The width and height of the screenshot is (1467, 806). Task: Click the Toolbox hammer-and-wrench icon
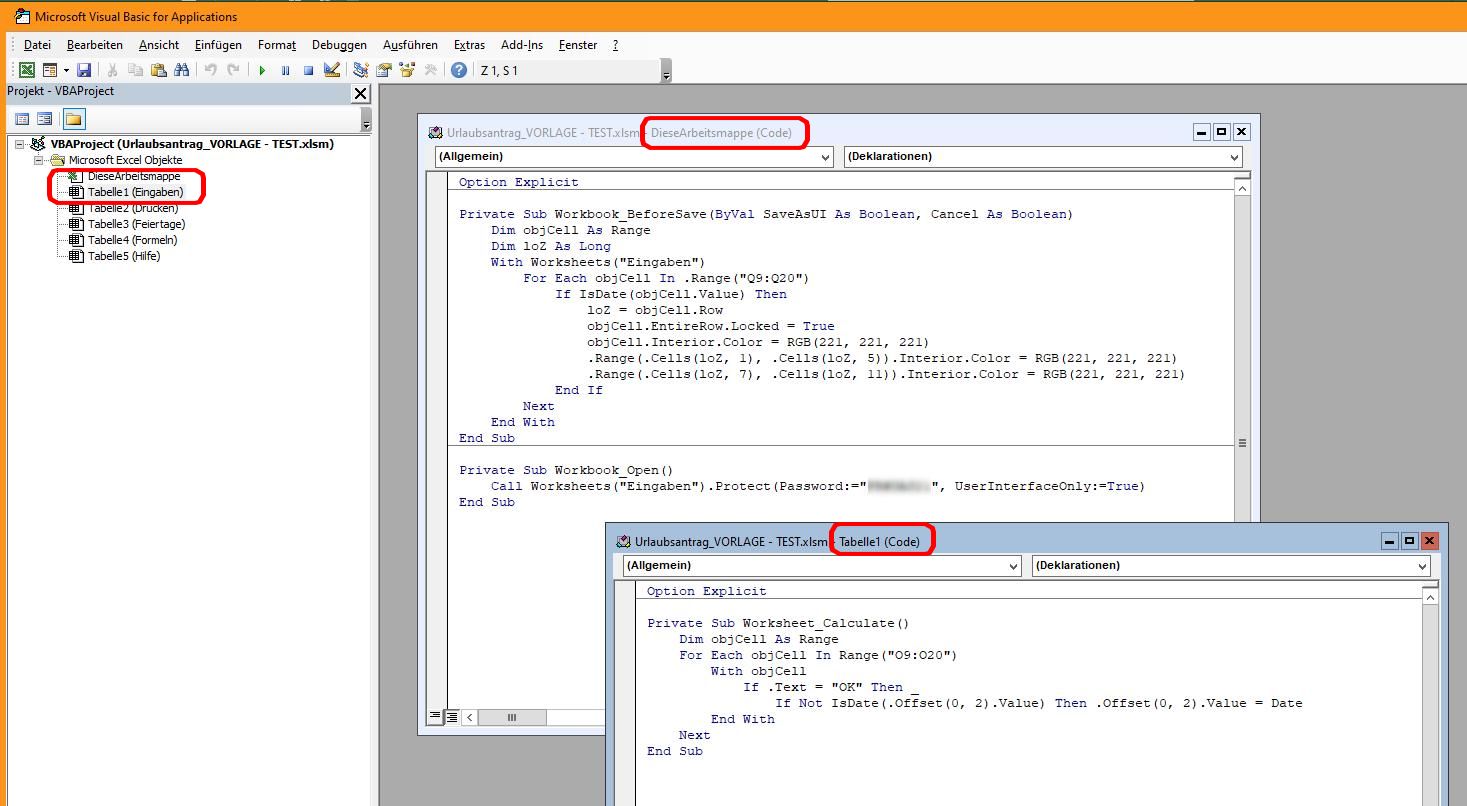(x=431, y=70)
